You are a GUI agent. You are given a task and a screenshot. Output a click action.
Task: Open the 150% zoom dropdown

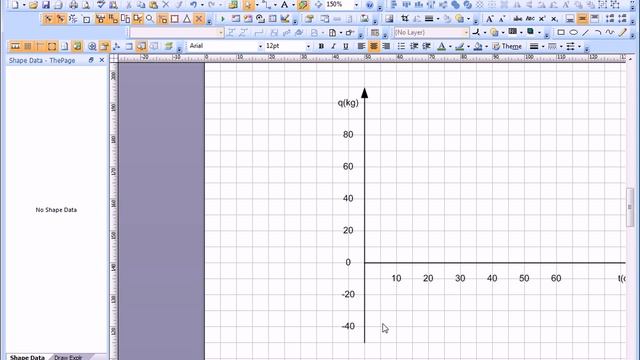pyautogui.click(x=356, y=5)
